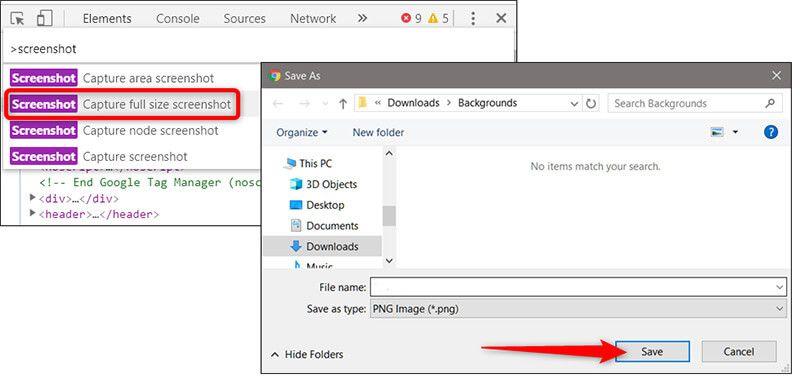Viewport: 800px width, 378px height.
Task: Click the red error count indicator
Action: [x=411, y=19]
